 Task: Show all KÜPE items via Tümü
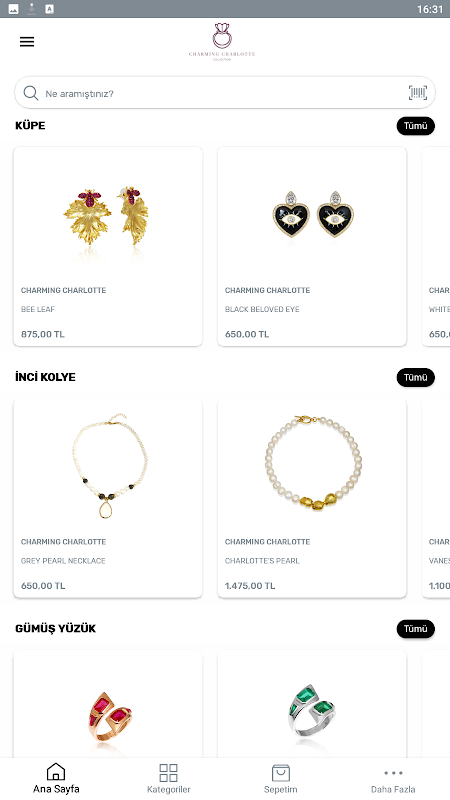(x=416, y=126)
